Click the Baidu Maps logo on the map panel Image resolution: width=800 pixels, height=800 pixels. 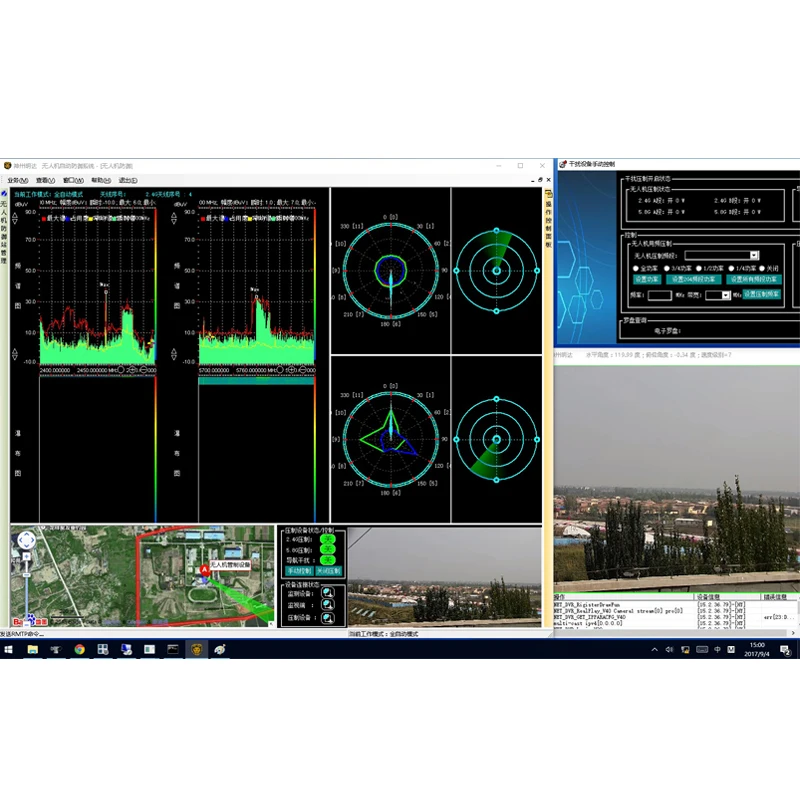(x=24, y=620)
